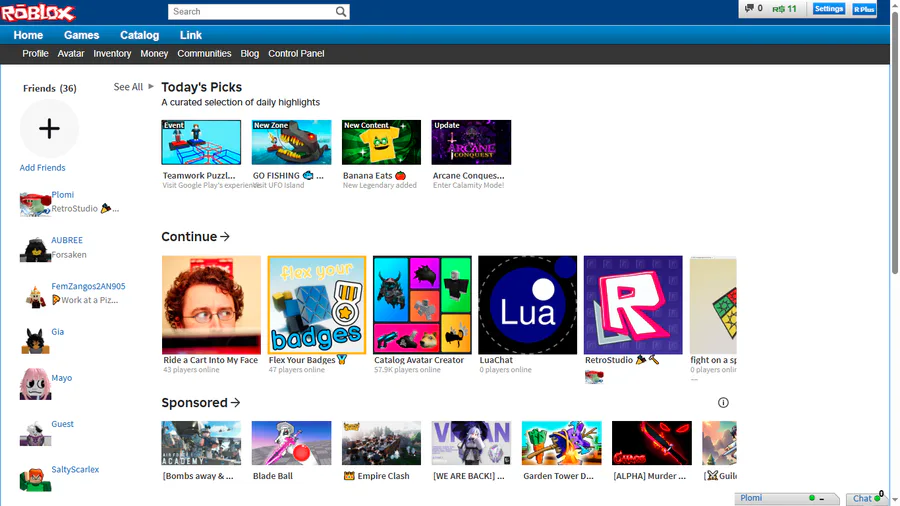The width and height of the screenshot is (900, 506).
Task: Open the Flex Your Badges thumbnail
Action: tap(317, 305)
